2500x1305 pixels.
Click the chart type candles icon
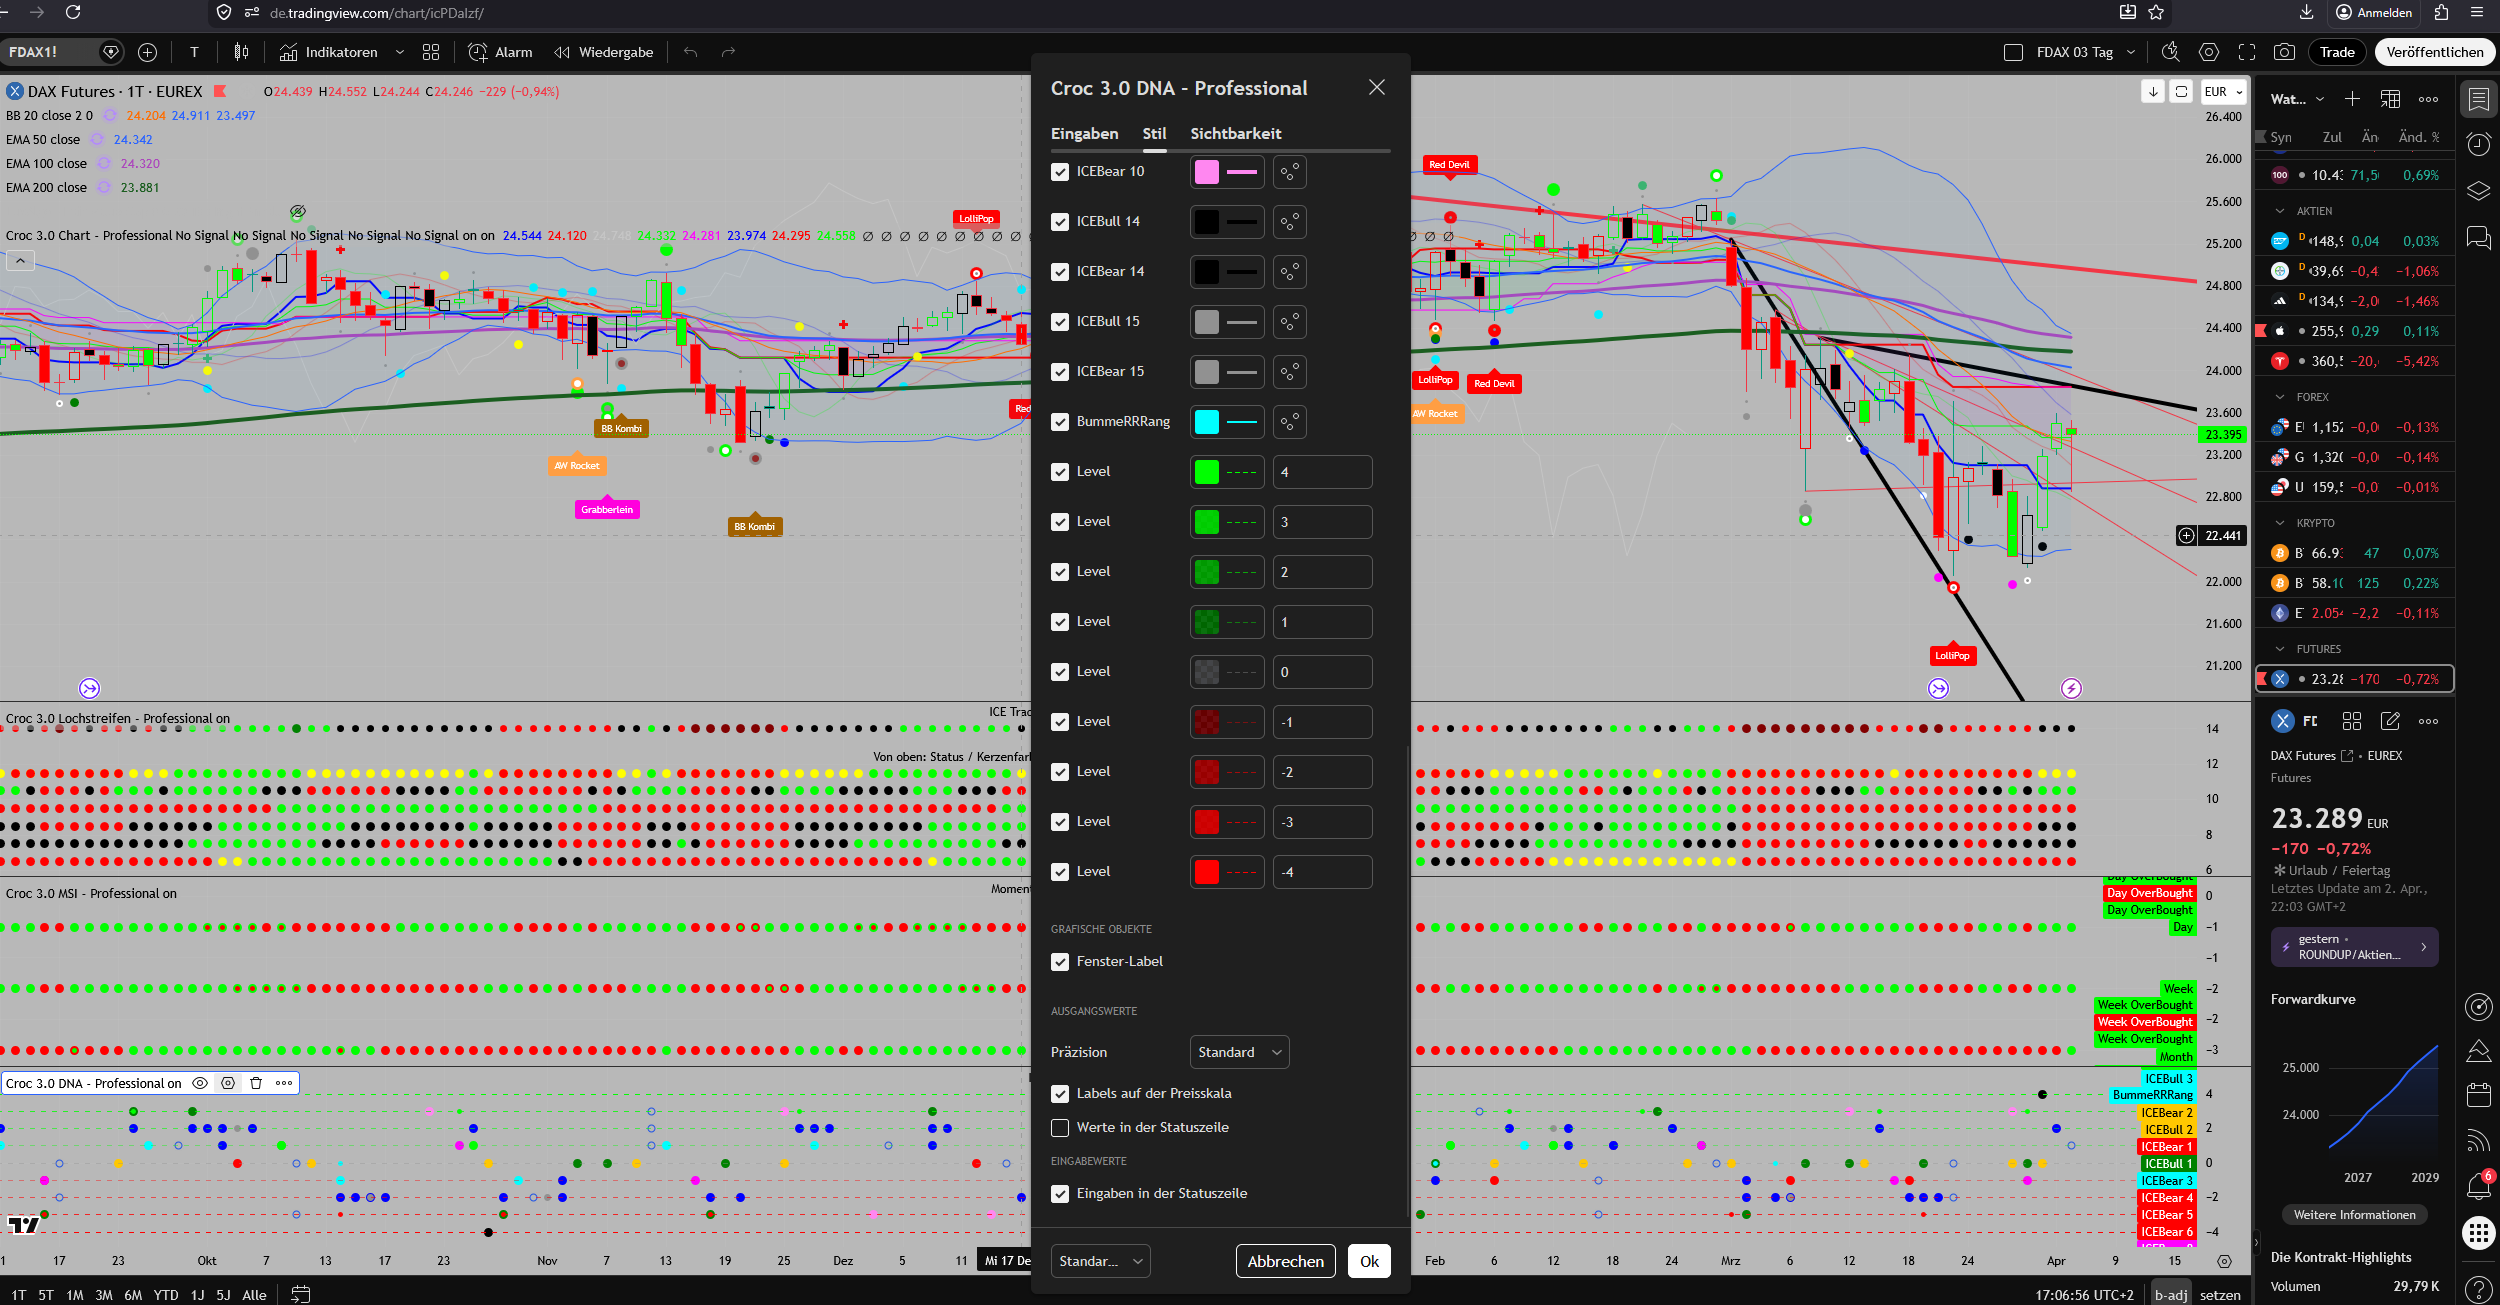coord(241,52)
